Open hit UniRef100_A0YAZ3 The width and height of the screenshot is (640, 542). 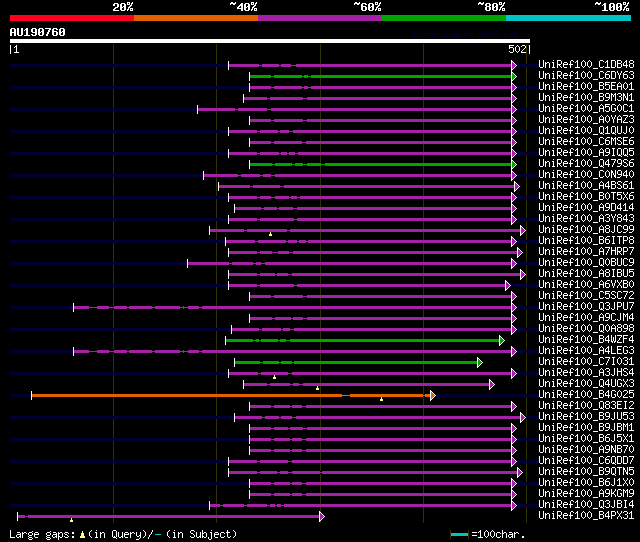[586, 120]
